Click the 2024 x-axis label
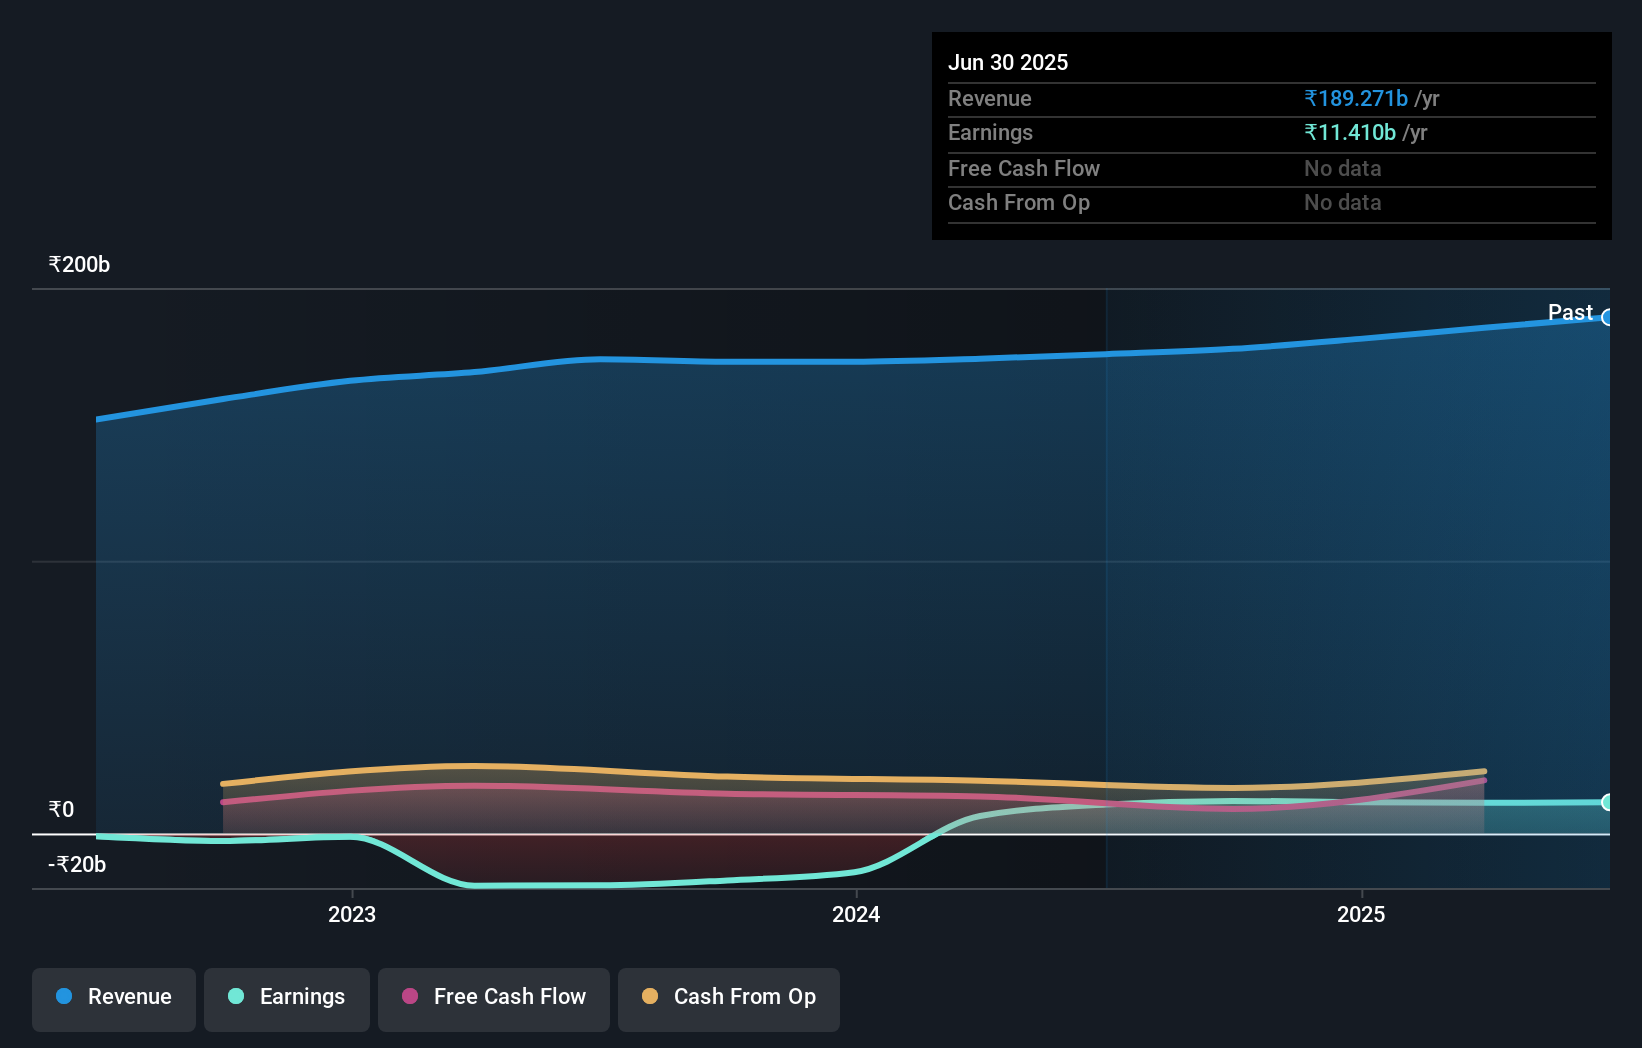Image resolution: width=1642 pixels, height=1048 pixels. [x=856, y=914]
